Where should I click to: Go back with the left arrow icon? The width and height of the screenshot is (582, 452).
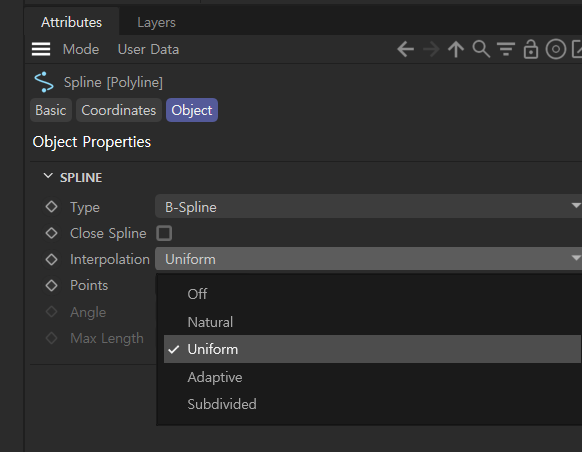tap(405, 49)
